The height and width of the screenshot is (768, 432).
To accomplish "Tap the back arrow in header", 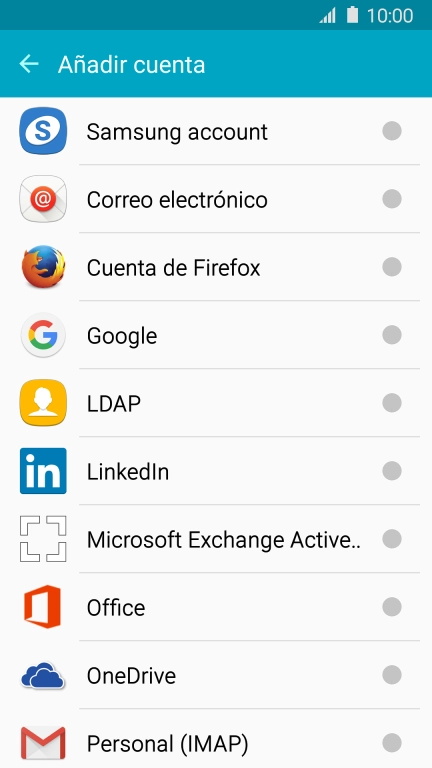I will tap(29, 64).
